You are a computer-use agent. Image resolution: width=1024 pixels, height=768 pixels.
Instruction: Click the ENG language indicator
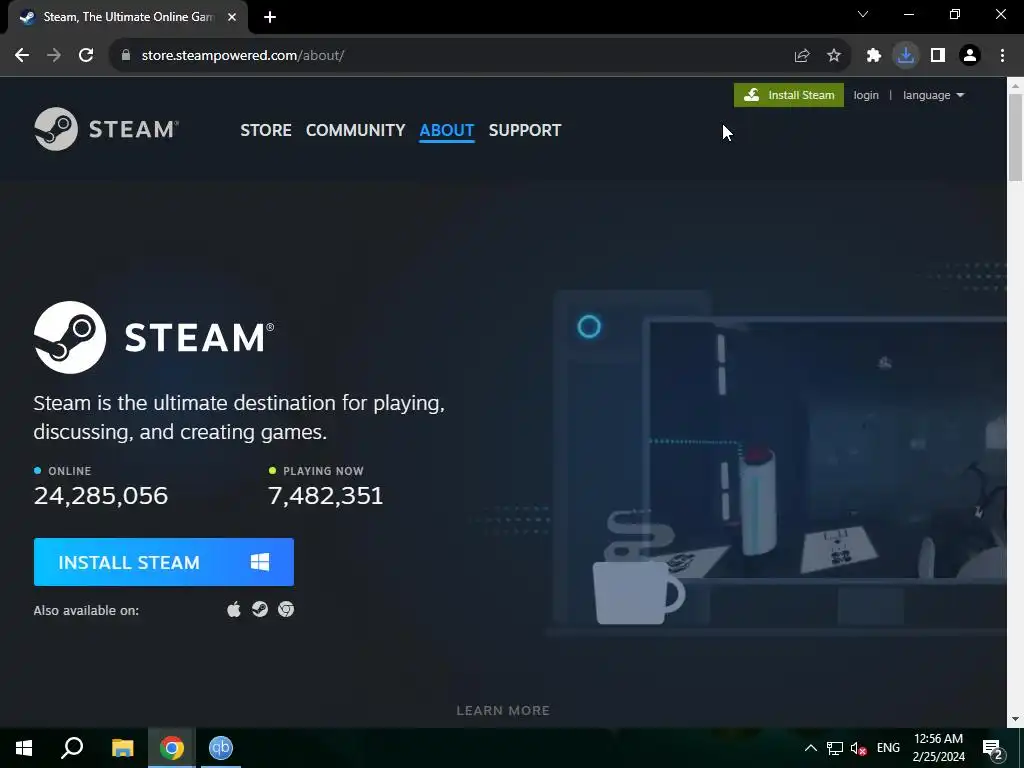coord(888,748)
